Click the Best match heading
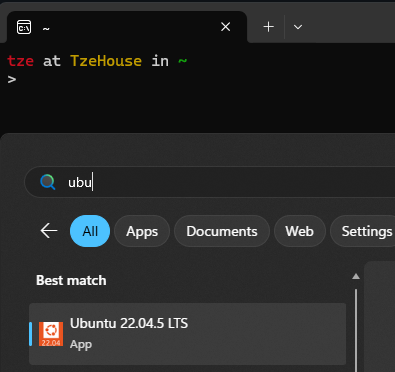The width and height of the screenshot is (395, 372). [x=71, y=280]
